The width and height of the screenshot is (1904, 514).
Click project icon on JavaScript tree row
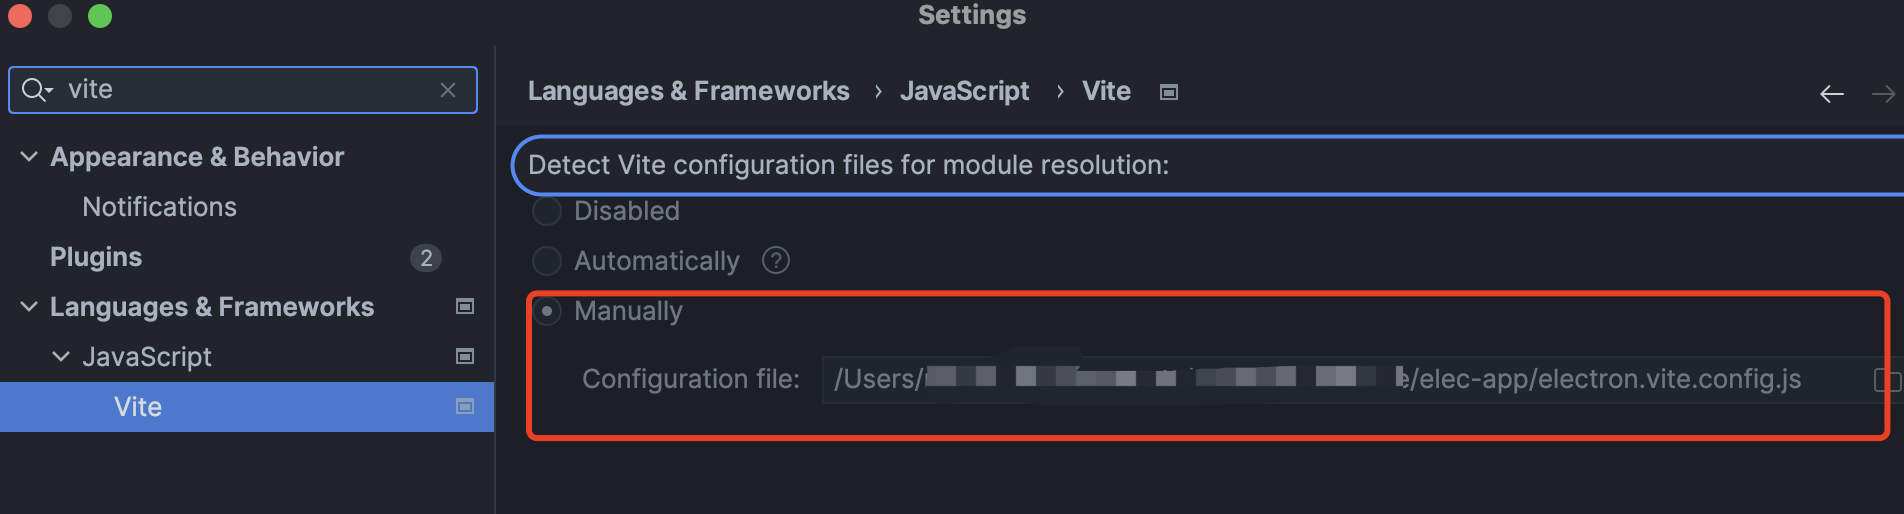[x=465, y=357]
